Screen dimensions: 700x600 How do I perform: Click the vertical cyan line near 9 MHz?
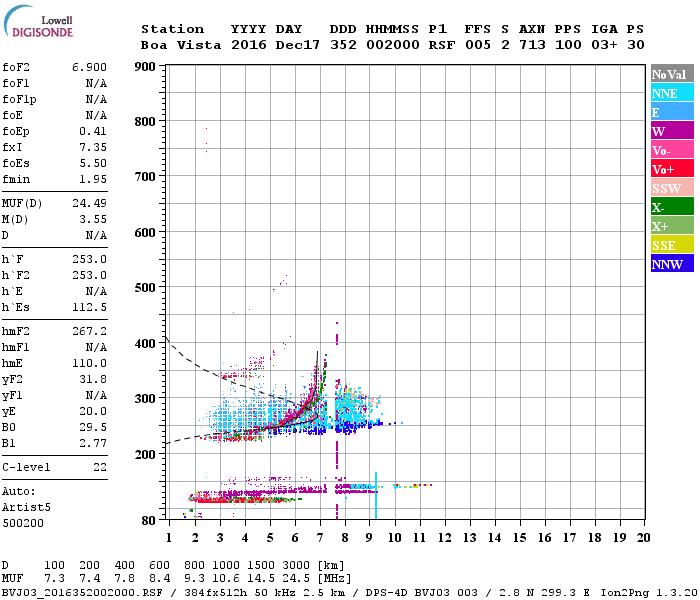(x=376, y=495)
